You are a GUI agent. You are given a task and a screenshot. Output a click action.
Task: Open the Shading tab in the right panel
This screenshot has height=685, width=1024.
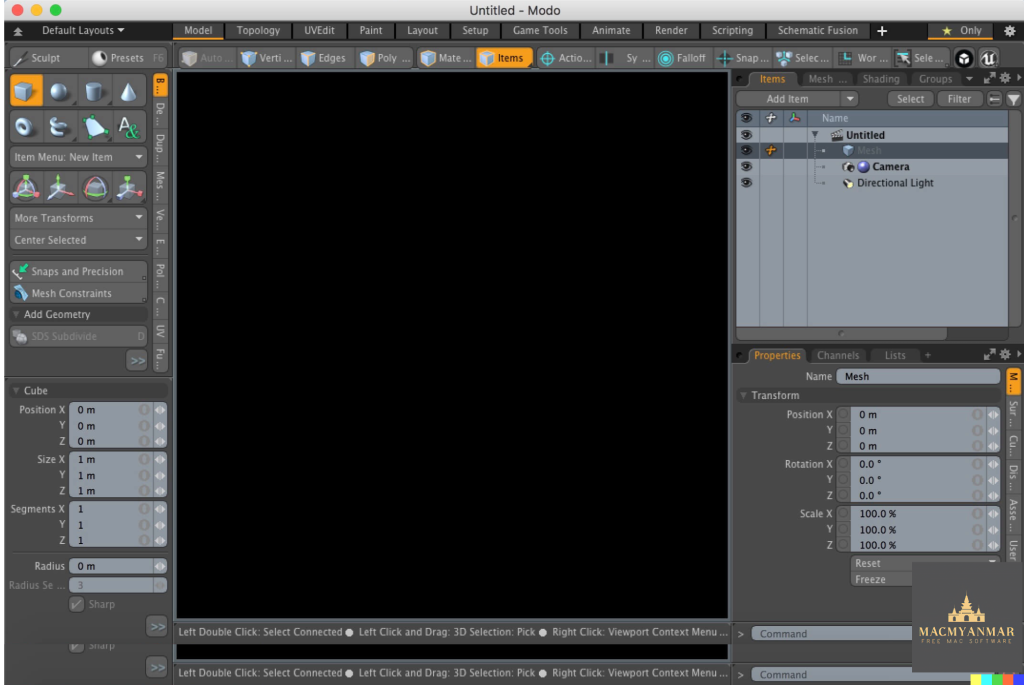click(x=881, y=79)
